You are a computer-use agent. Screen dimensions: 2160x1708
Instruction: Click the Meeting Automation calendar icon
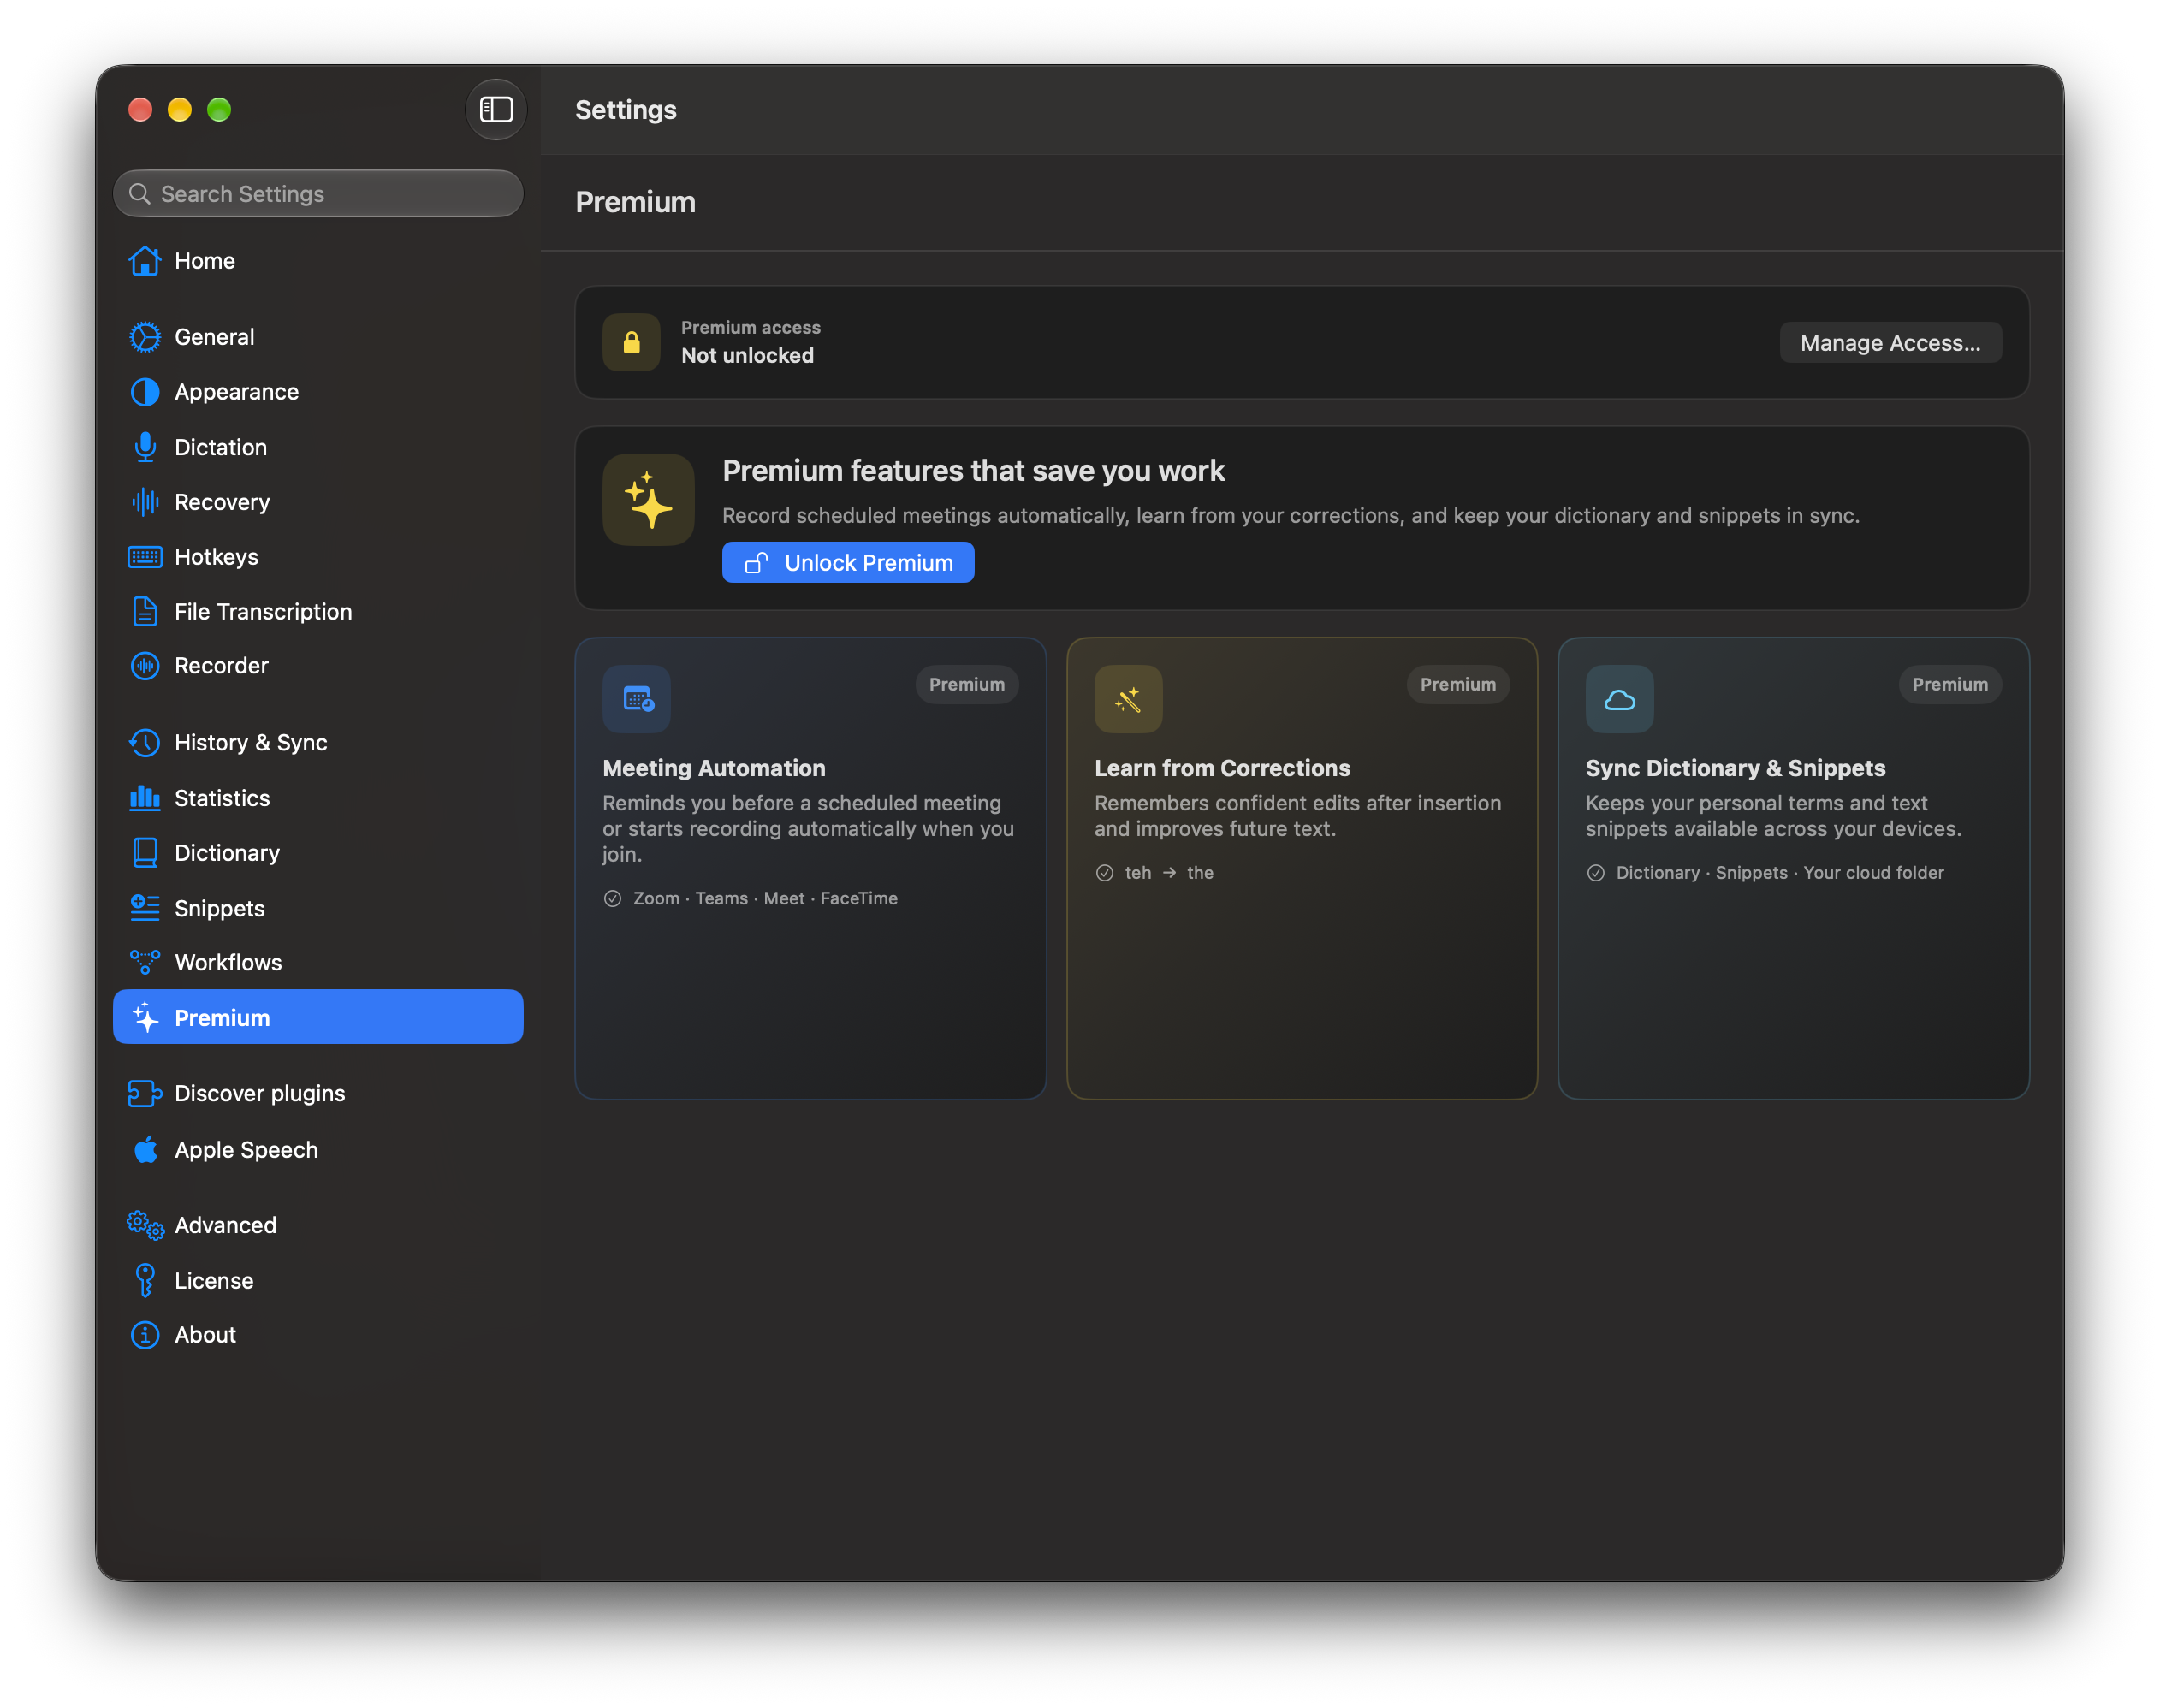(637, 699)
